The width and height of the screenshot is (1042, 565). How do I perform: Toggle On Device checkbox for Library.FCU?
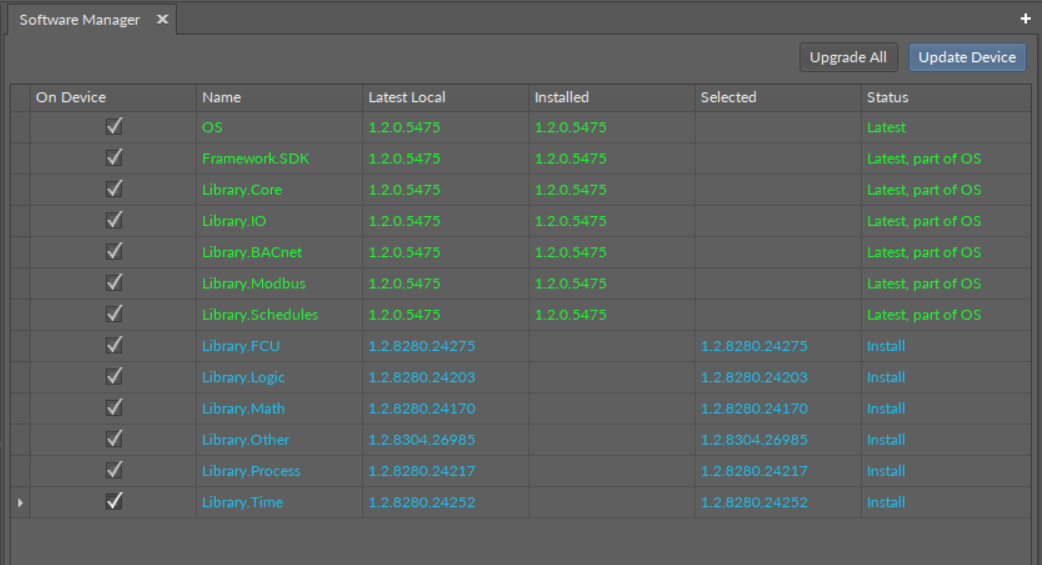click(x=114, y=345)
